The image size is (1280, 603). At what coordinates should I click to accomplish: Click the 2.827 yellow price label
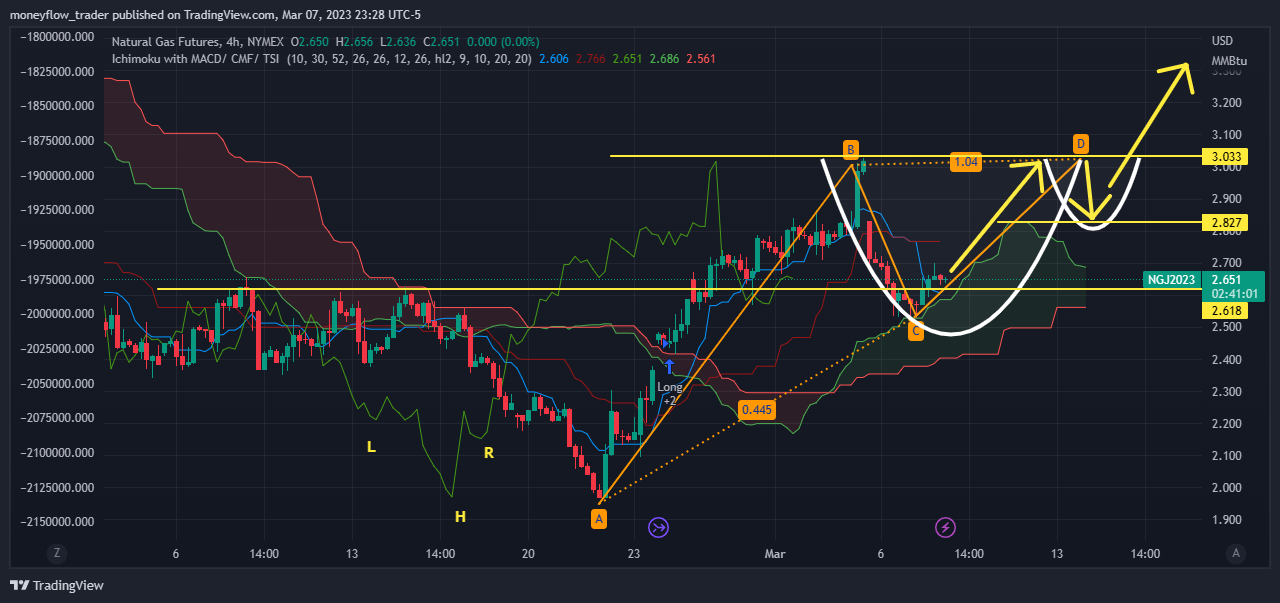pyautogui.click(x=1227, y=222)
